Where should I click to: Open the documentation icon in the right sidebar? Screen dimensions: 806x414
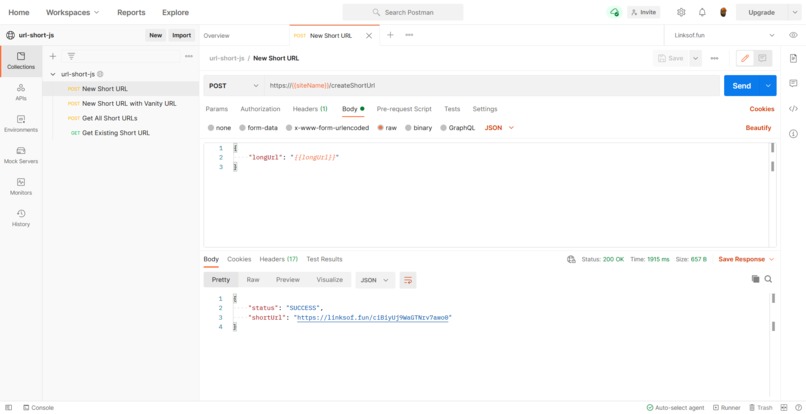(x=793, y=58)
